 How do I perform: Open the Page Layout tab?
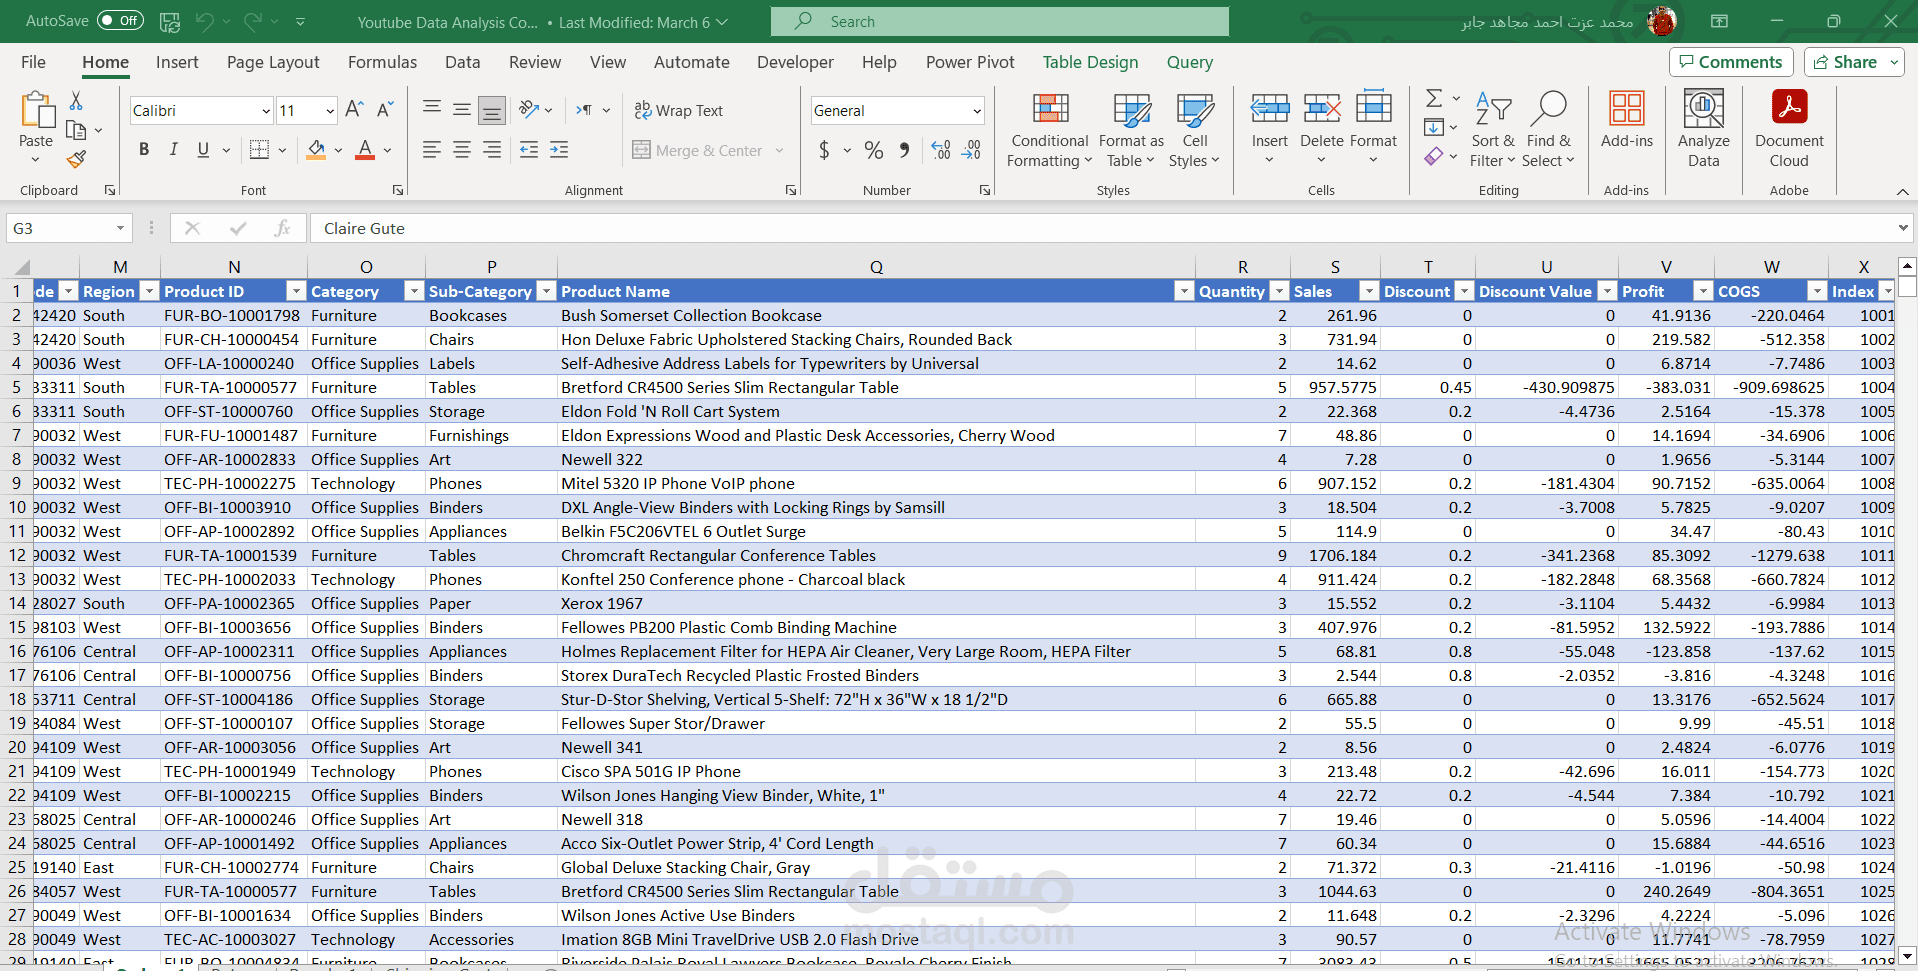(x=273, y=62)
